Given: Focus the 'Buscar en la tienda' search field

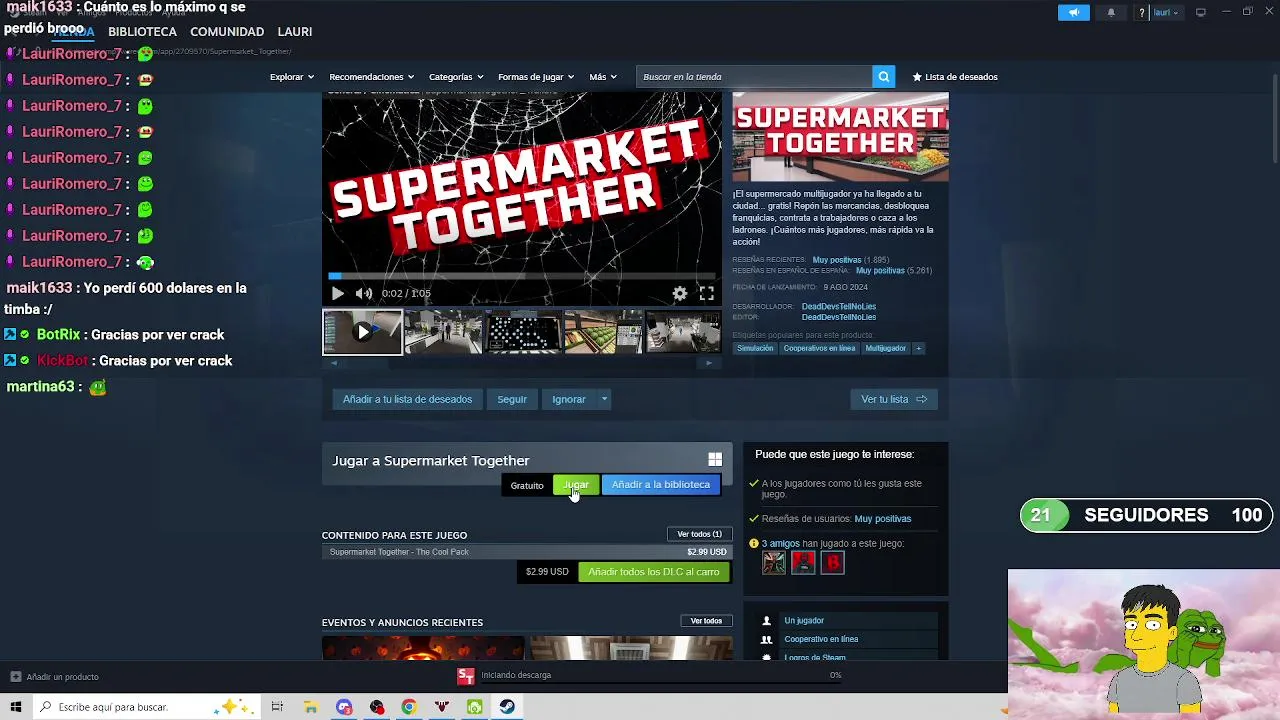Looking at the screenshot, I should click(x=754, y=77).
